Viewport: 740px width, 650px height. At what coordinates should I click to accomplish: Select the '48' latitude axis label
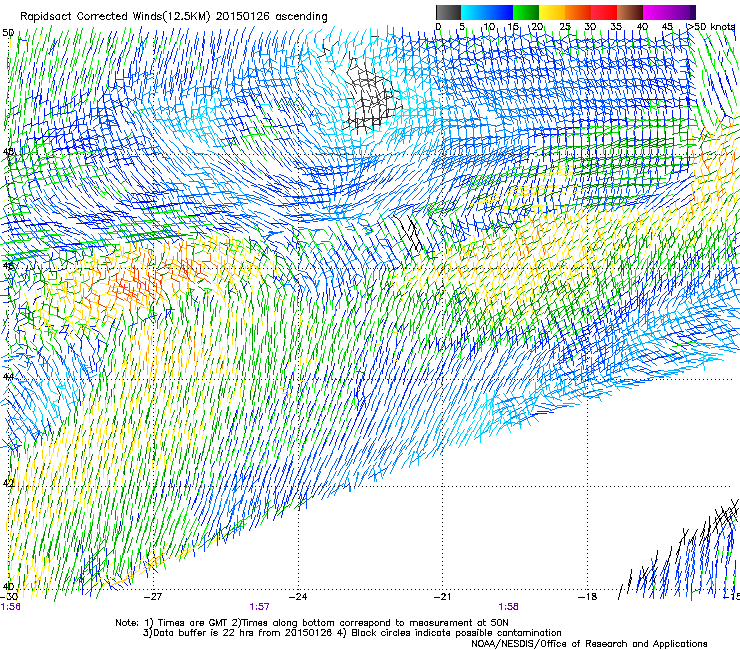(x=8, y=152)
